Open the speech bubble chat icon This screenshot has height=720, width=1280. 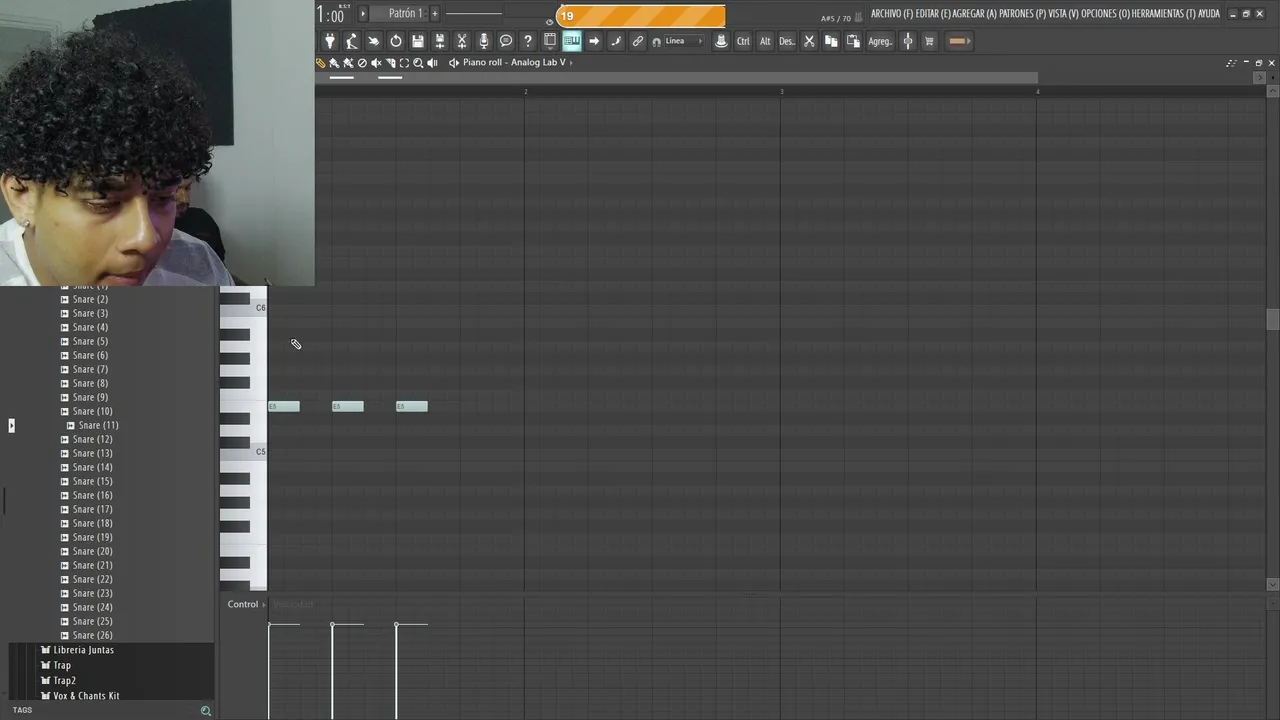pos(506,41)
